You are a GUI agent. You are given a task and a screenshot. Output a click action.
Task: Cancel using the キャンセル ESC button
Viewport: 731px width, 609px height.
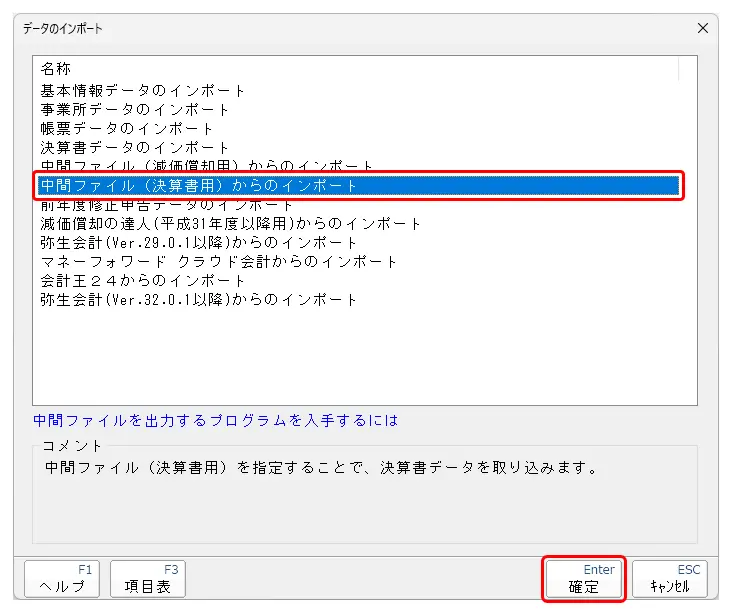tap(670, 580)
